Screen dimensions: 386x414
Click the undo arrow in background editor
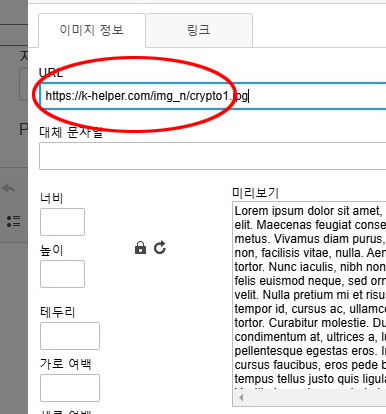click(8, 189)
